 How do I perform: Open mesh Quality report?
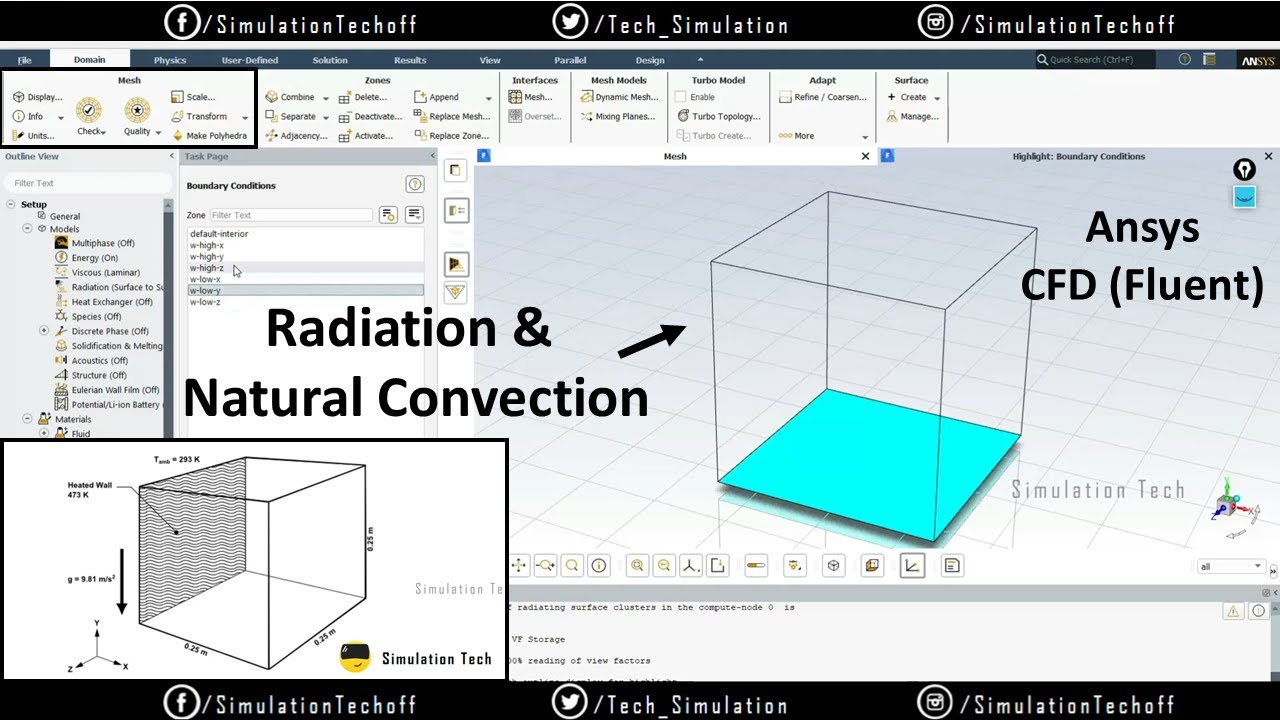tap(137, 117)
